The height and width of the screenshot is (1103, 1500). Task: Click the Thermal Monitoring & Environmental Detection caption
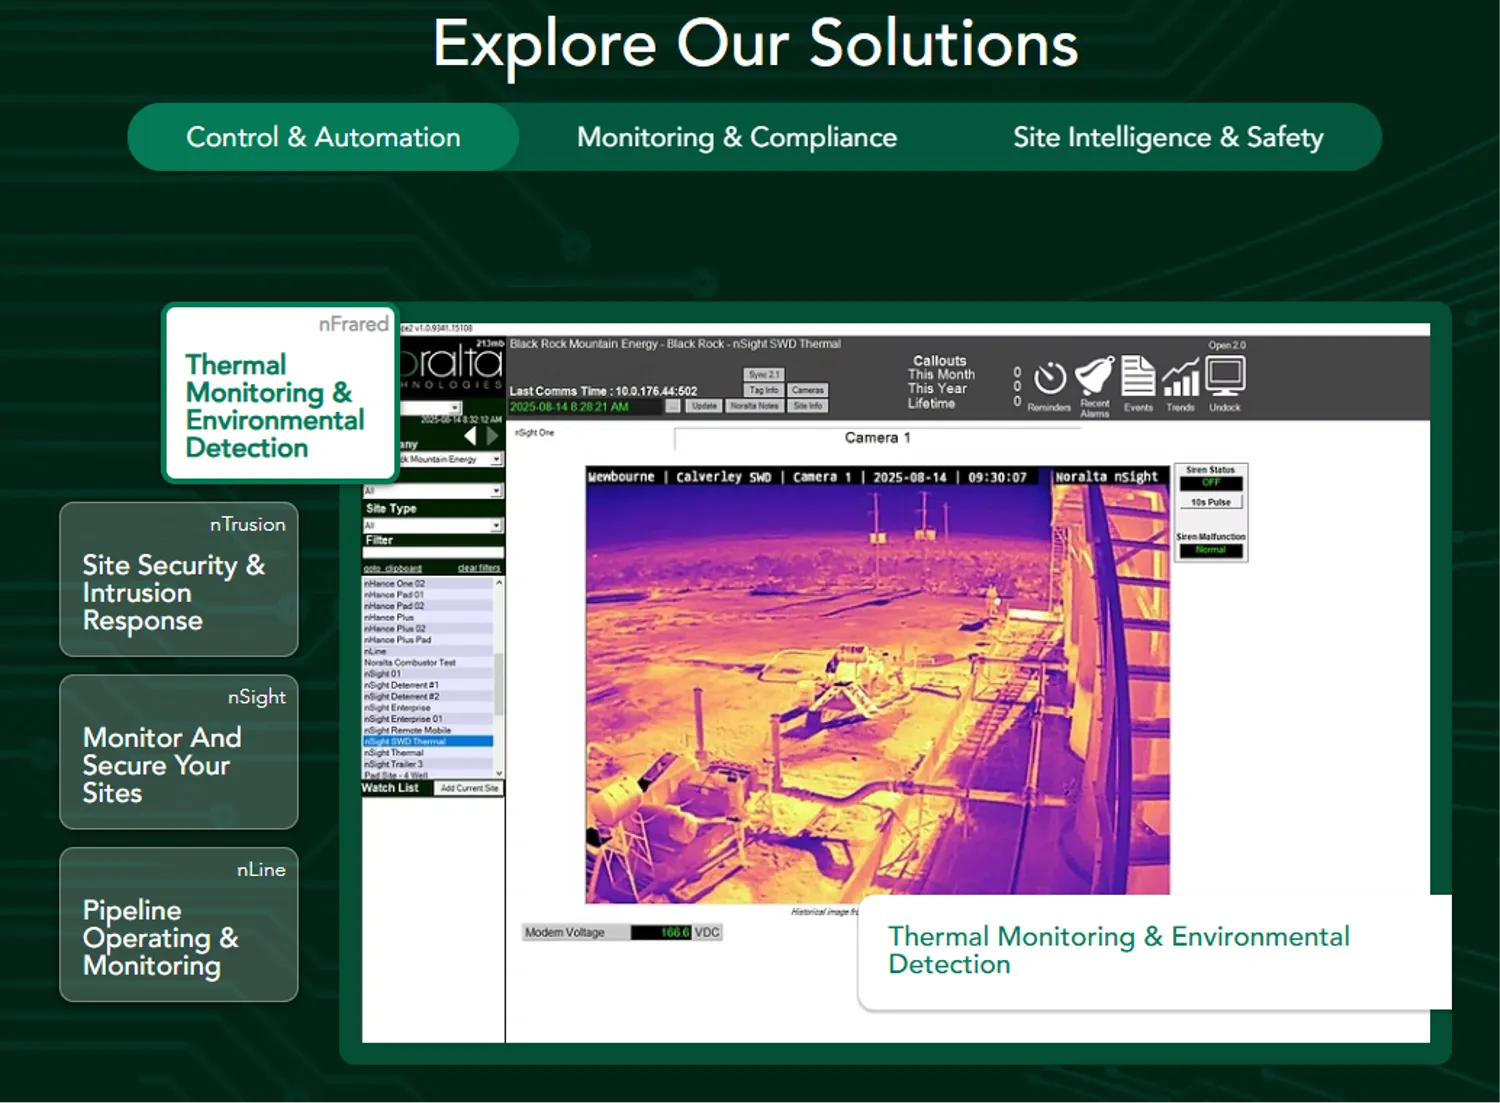[1119, 950]
